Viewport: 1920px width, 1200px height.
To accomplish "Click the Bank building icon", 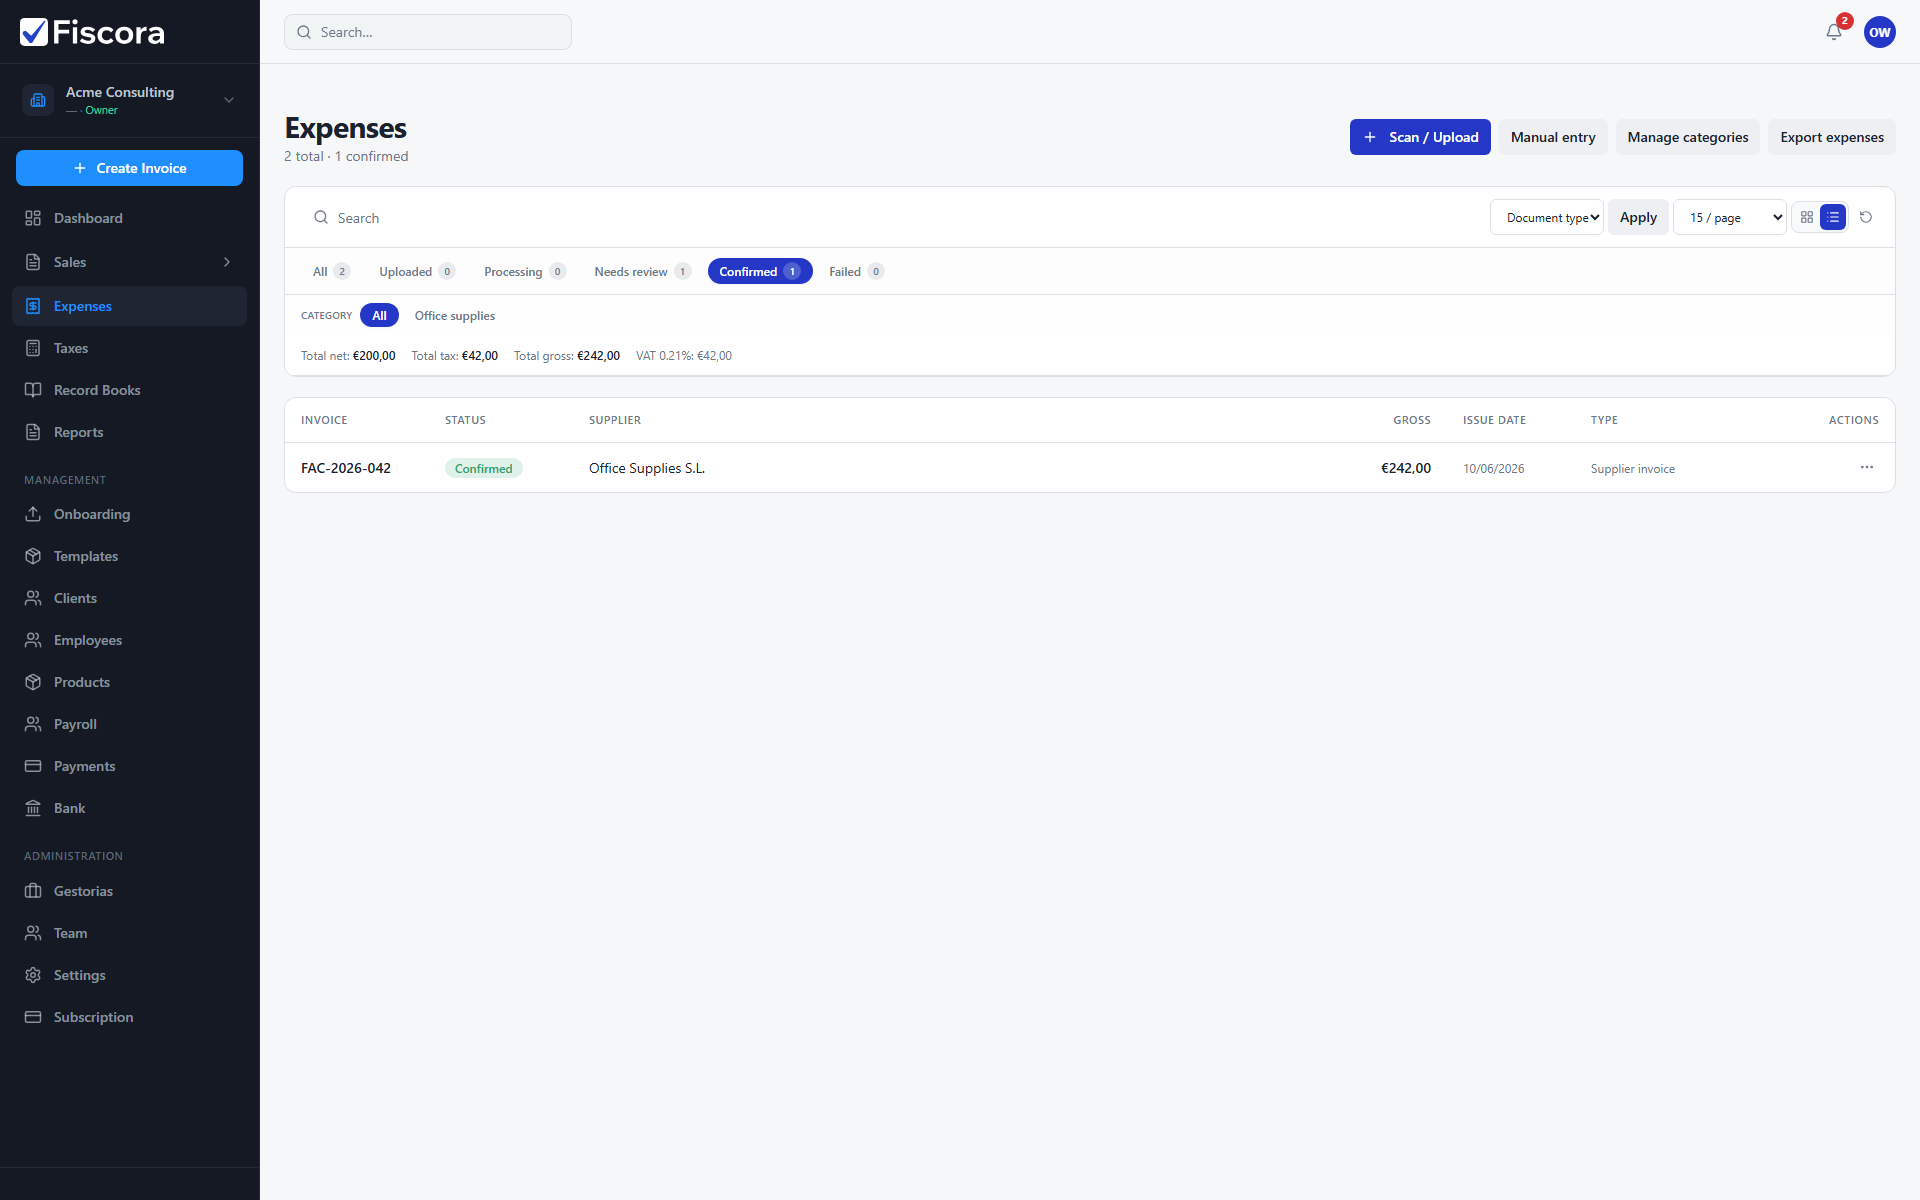I will click(33, 808).
